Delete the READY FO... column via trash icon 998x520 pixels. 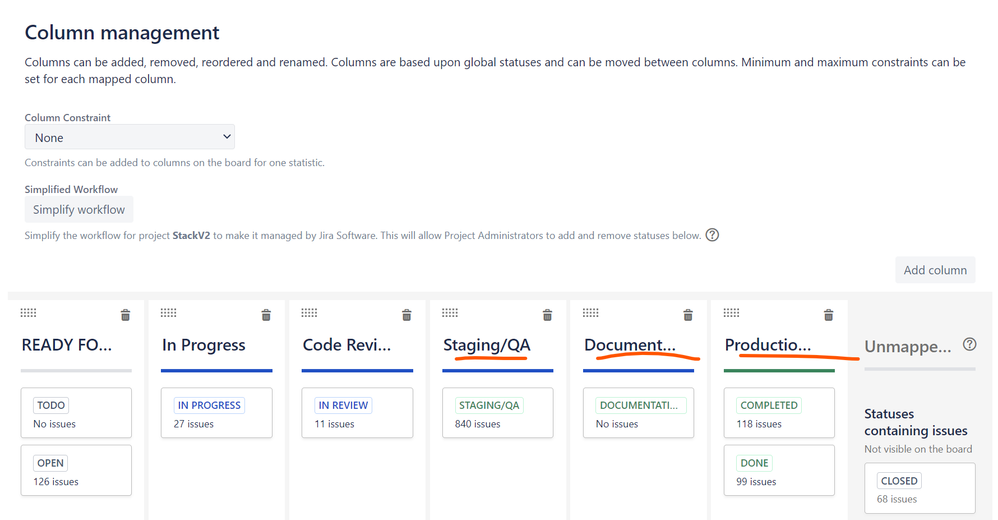[125, 315]
